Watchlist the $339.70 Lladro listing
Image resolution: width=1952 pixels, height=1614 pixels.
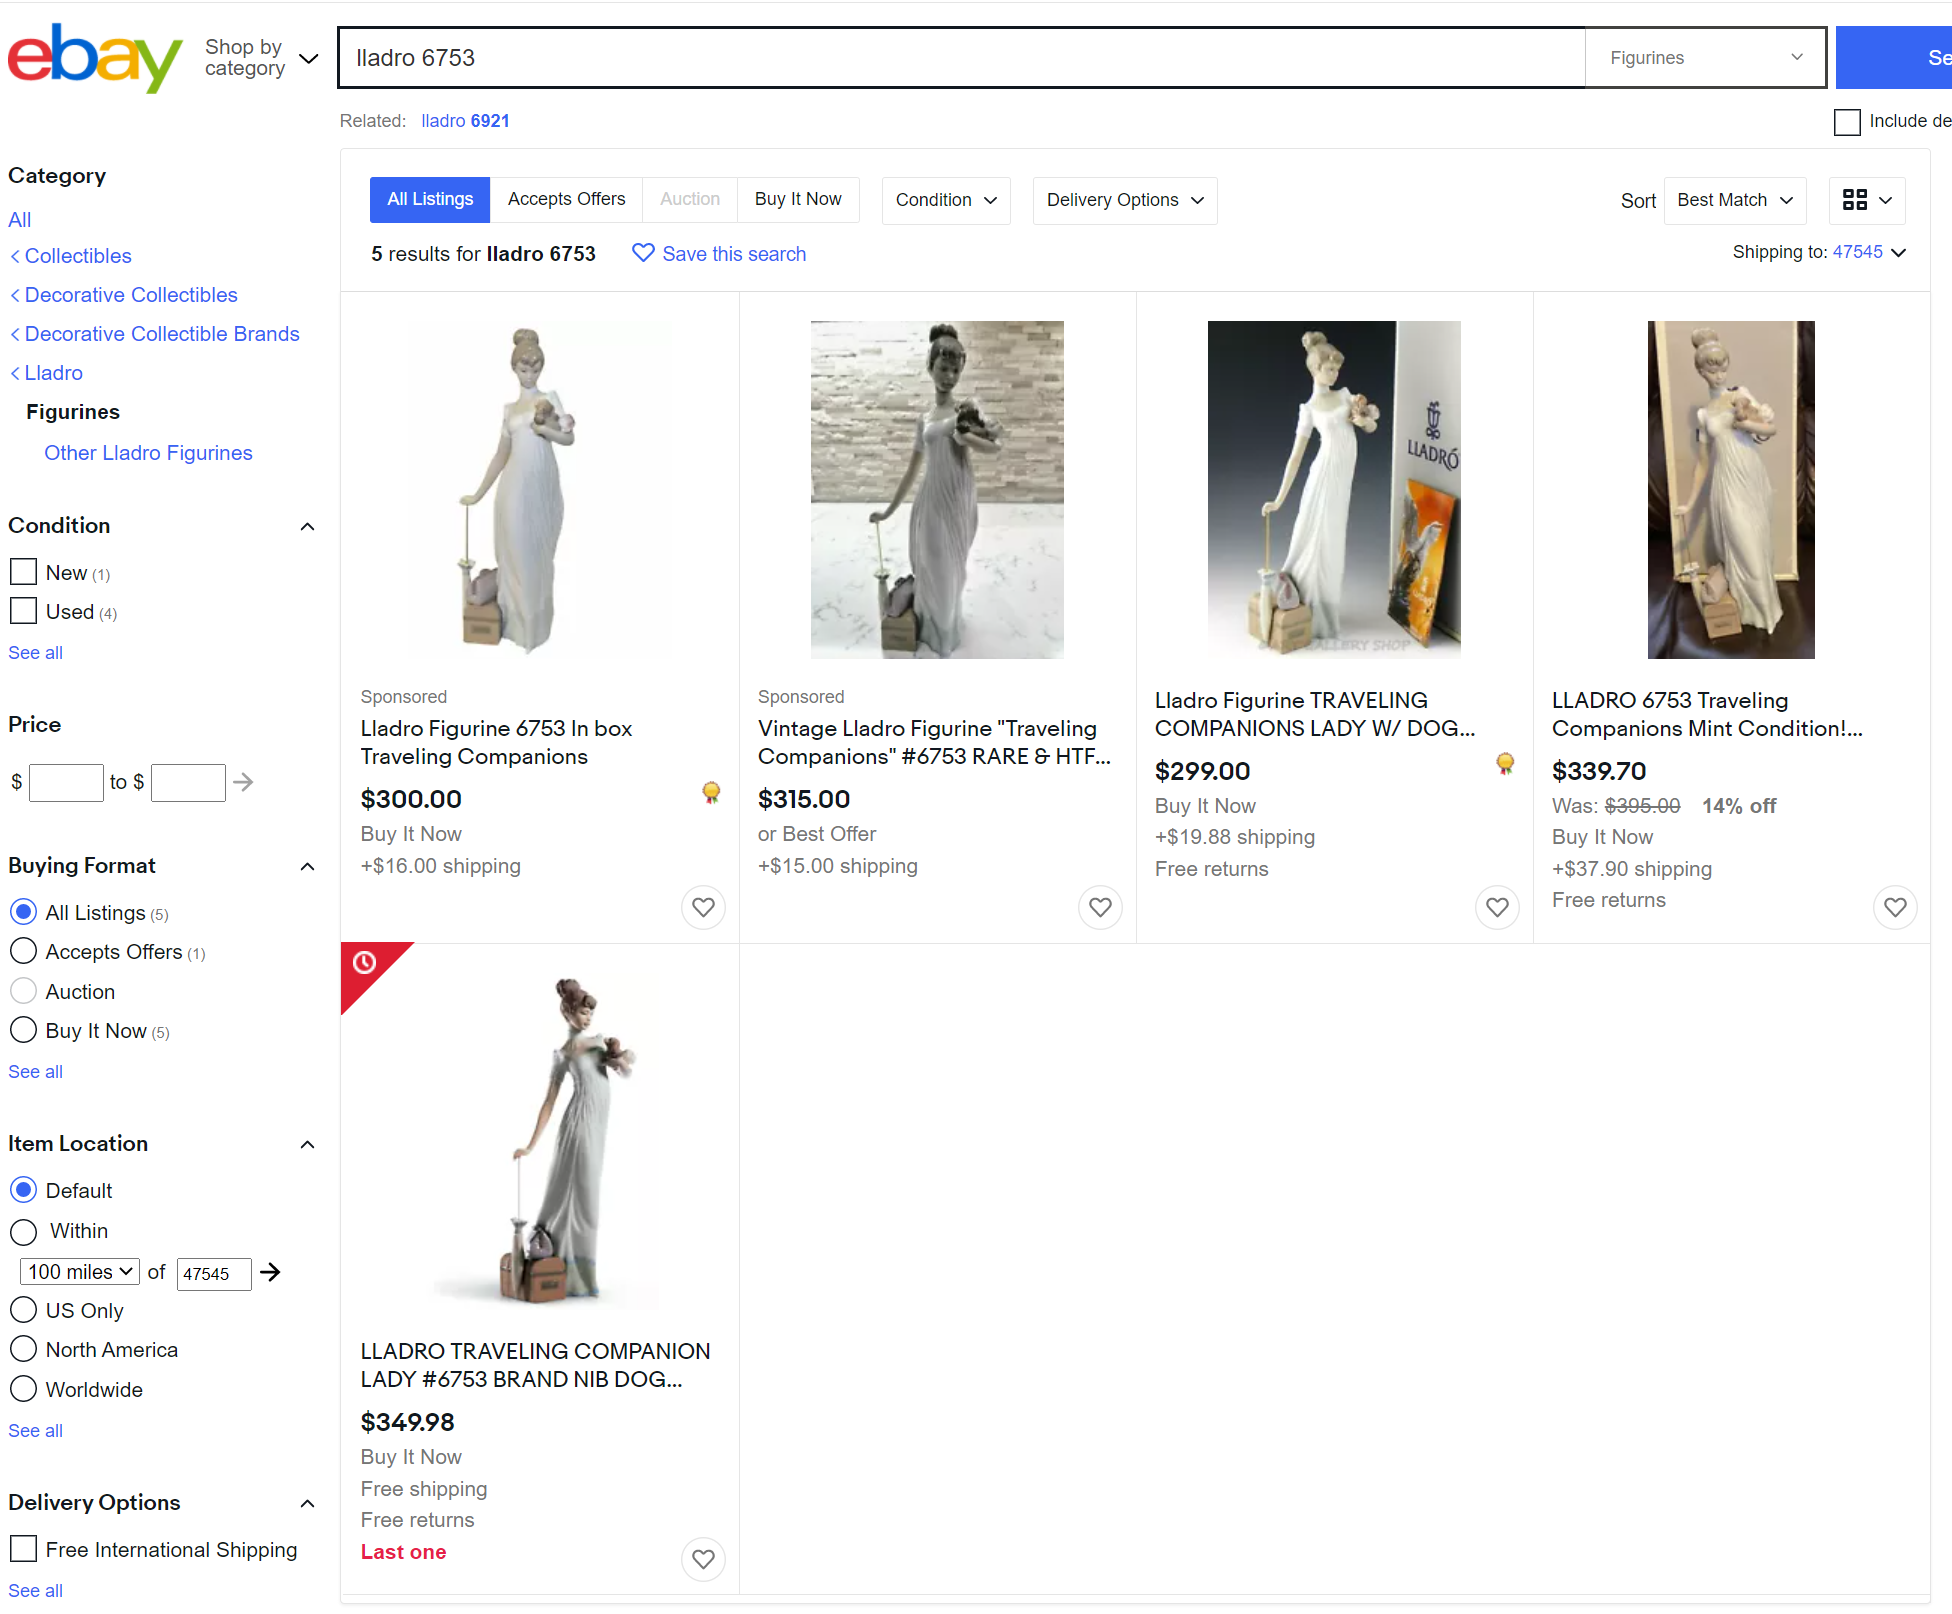[x=1894, y=907]
